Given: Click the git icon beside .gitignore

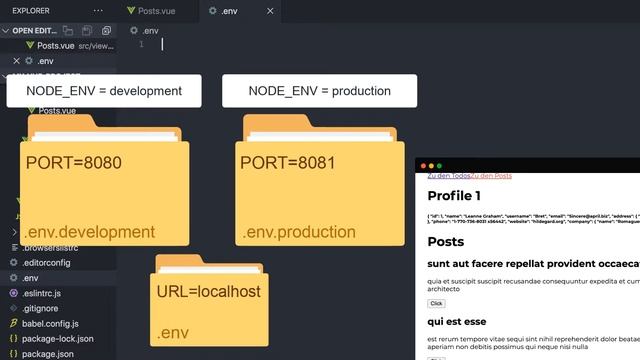Looking at the screenshot, I should [x=13, y=308].
